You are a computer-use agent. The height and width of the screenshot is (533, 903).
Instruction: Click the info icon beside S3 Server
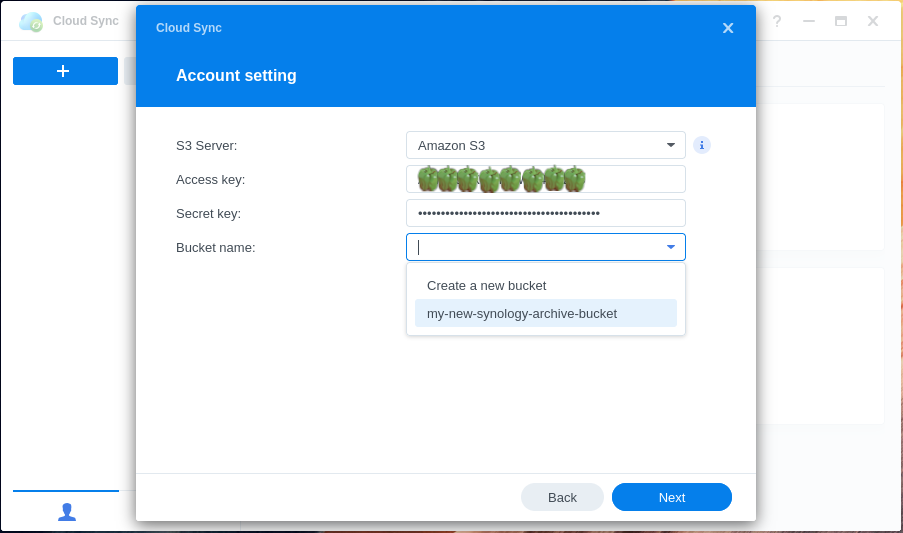click(702, 145)
